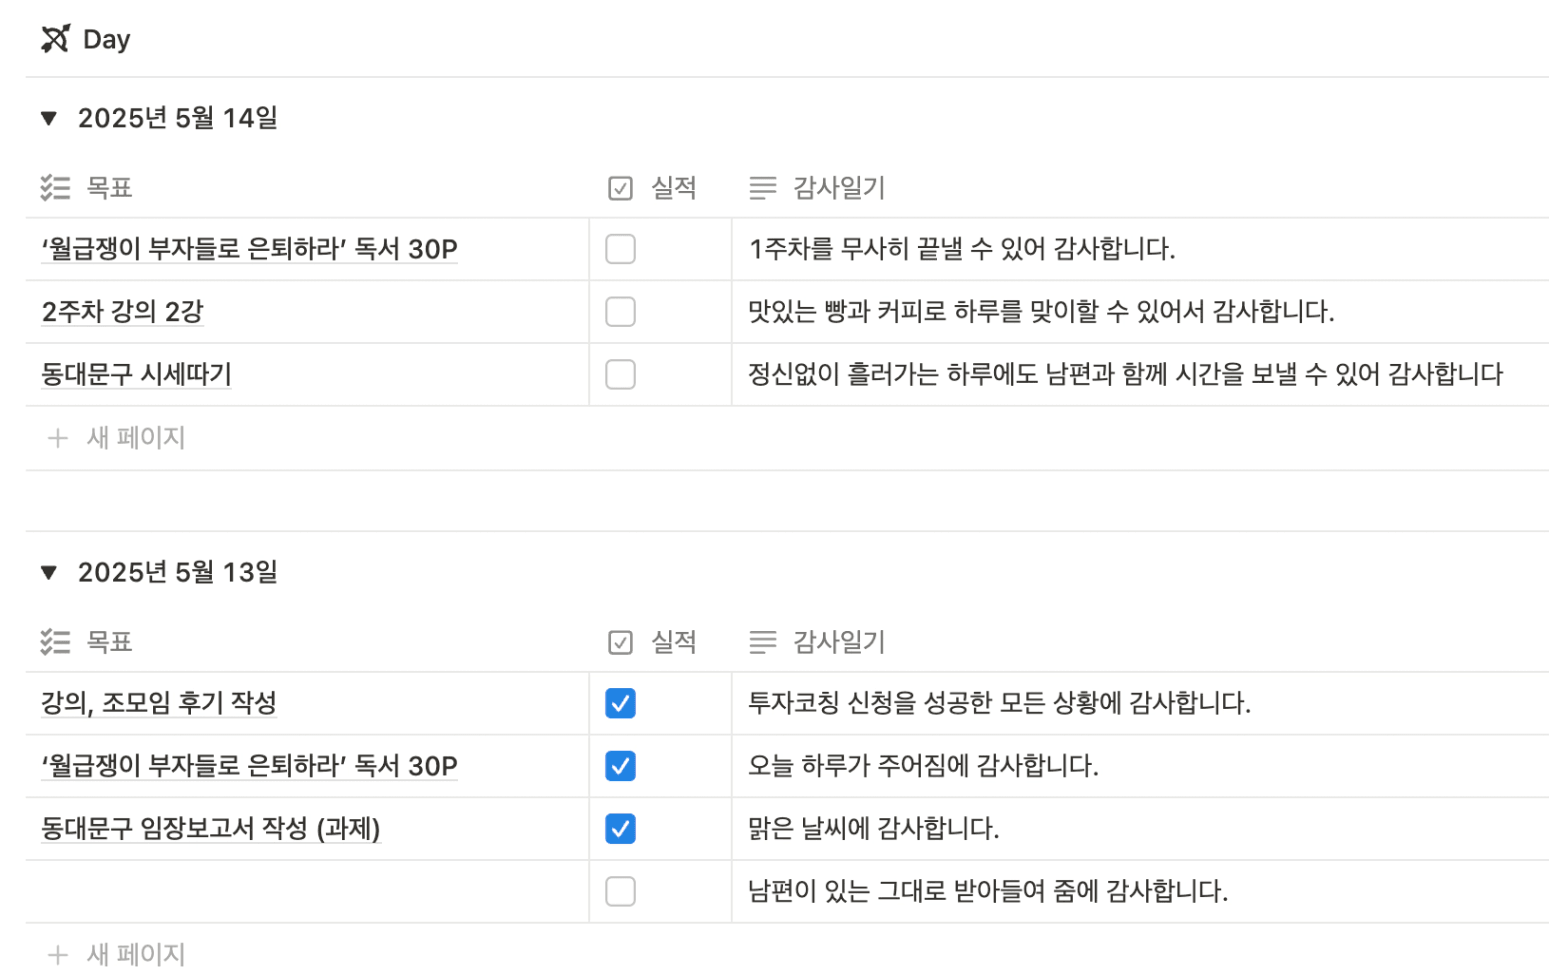Screen dimensions: 1549x975
Task: Click the 감사일기 text icon under May 14
Action: point(762,188)
